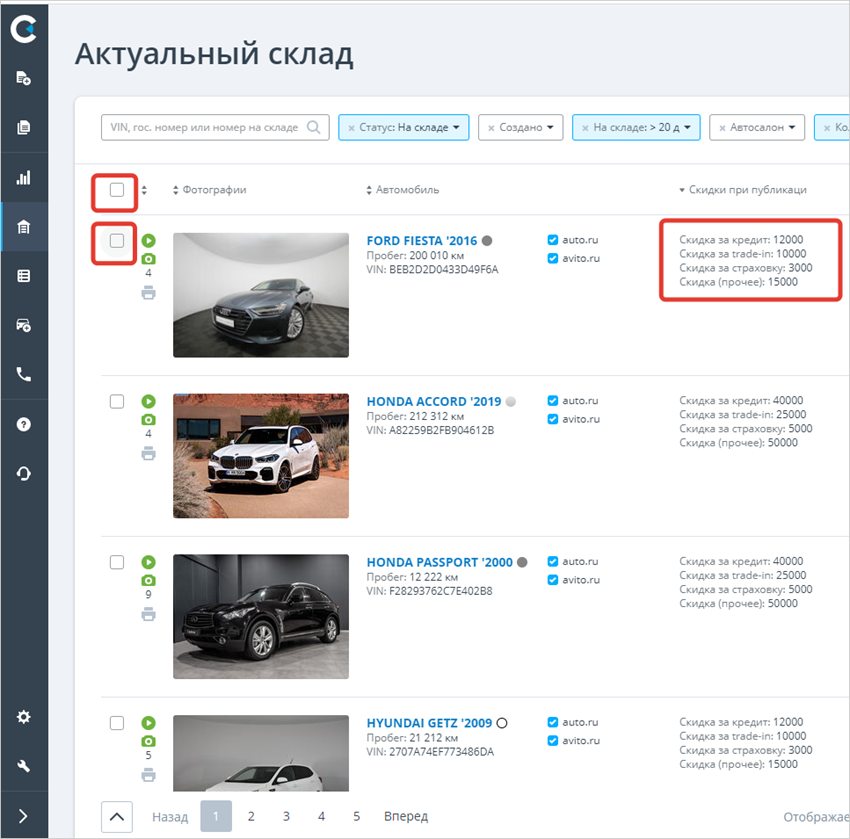This screenshot has width=850, height=839.
Task: Click the sort arrows beside header checkbox
Action: coord(144,190)
